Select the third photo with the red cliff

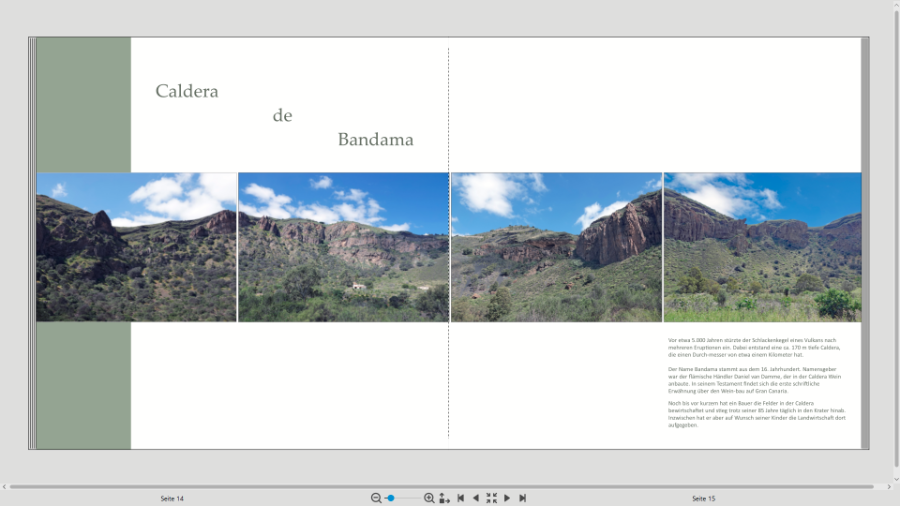tap(556, 247)
